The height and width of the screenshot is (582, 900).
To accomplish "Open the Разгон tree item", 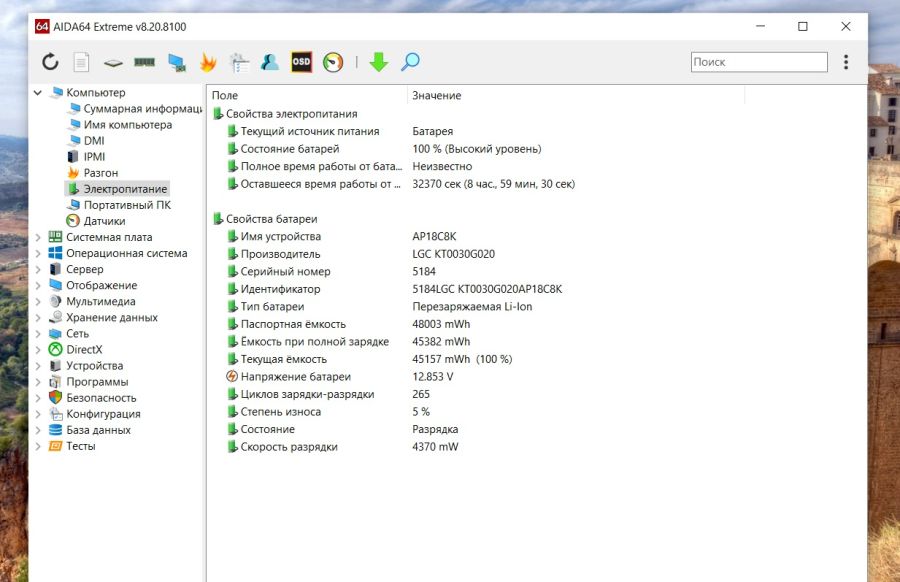I will pyautogui.click(x=100, y=173).
